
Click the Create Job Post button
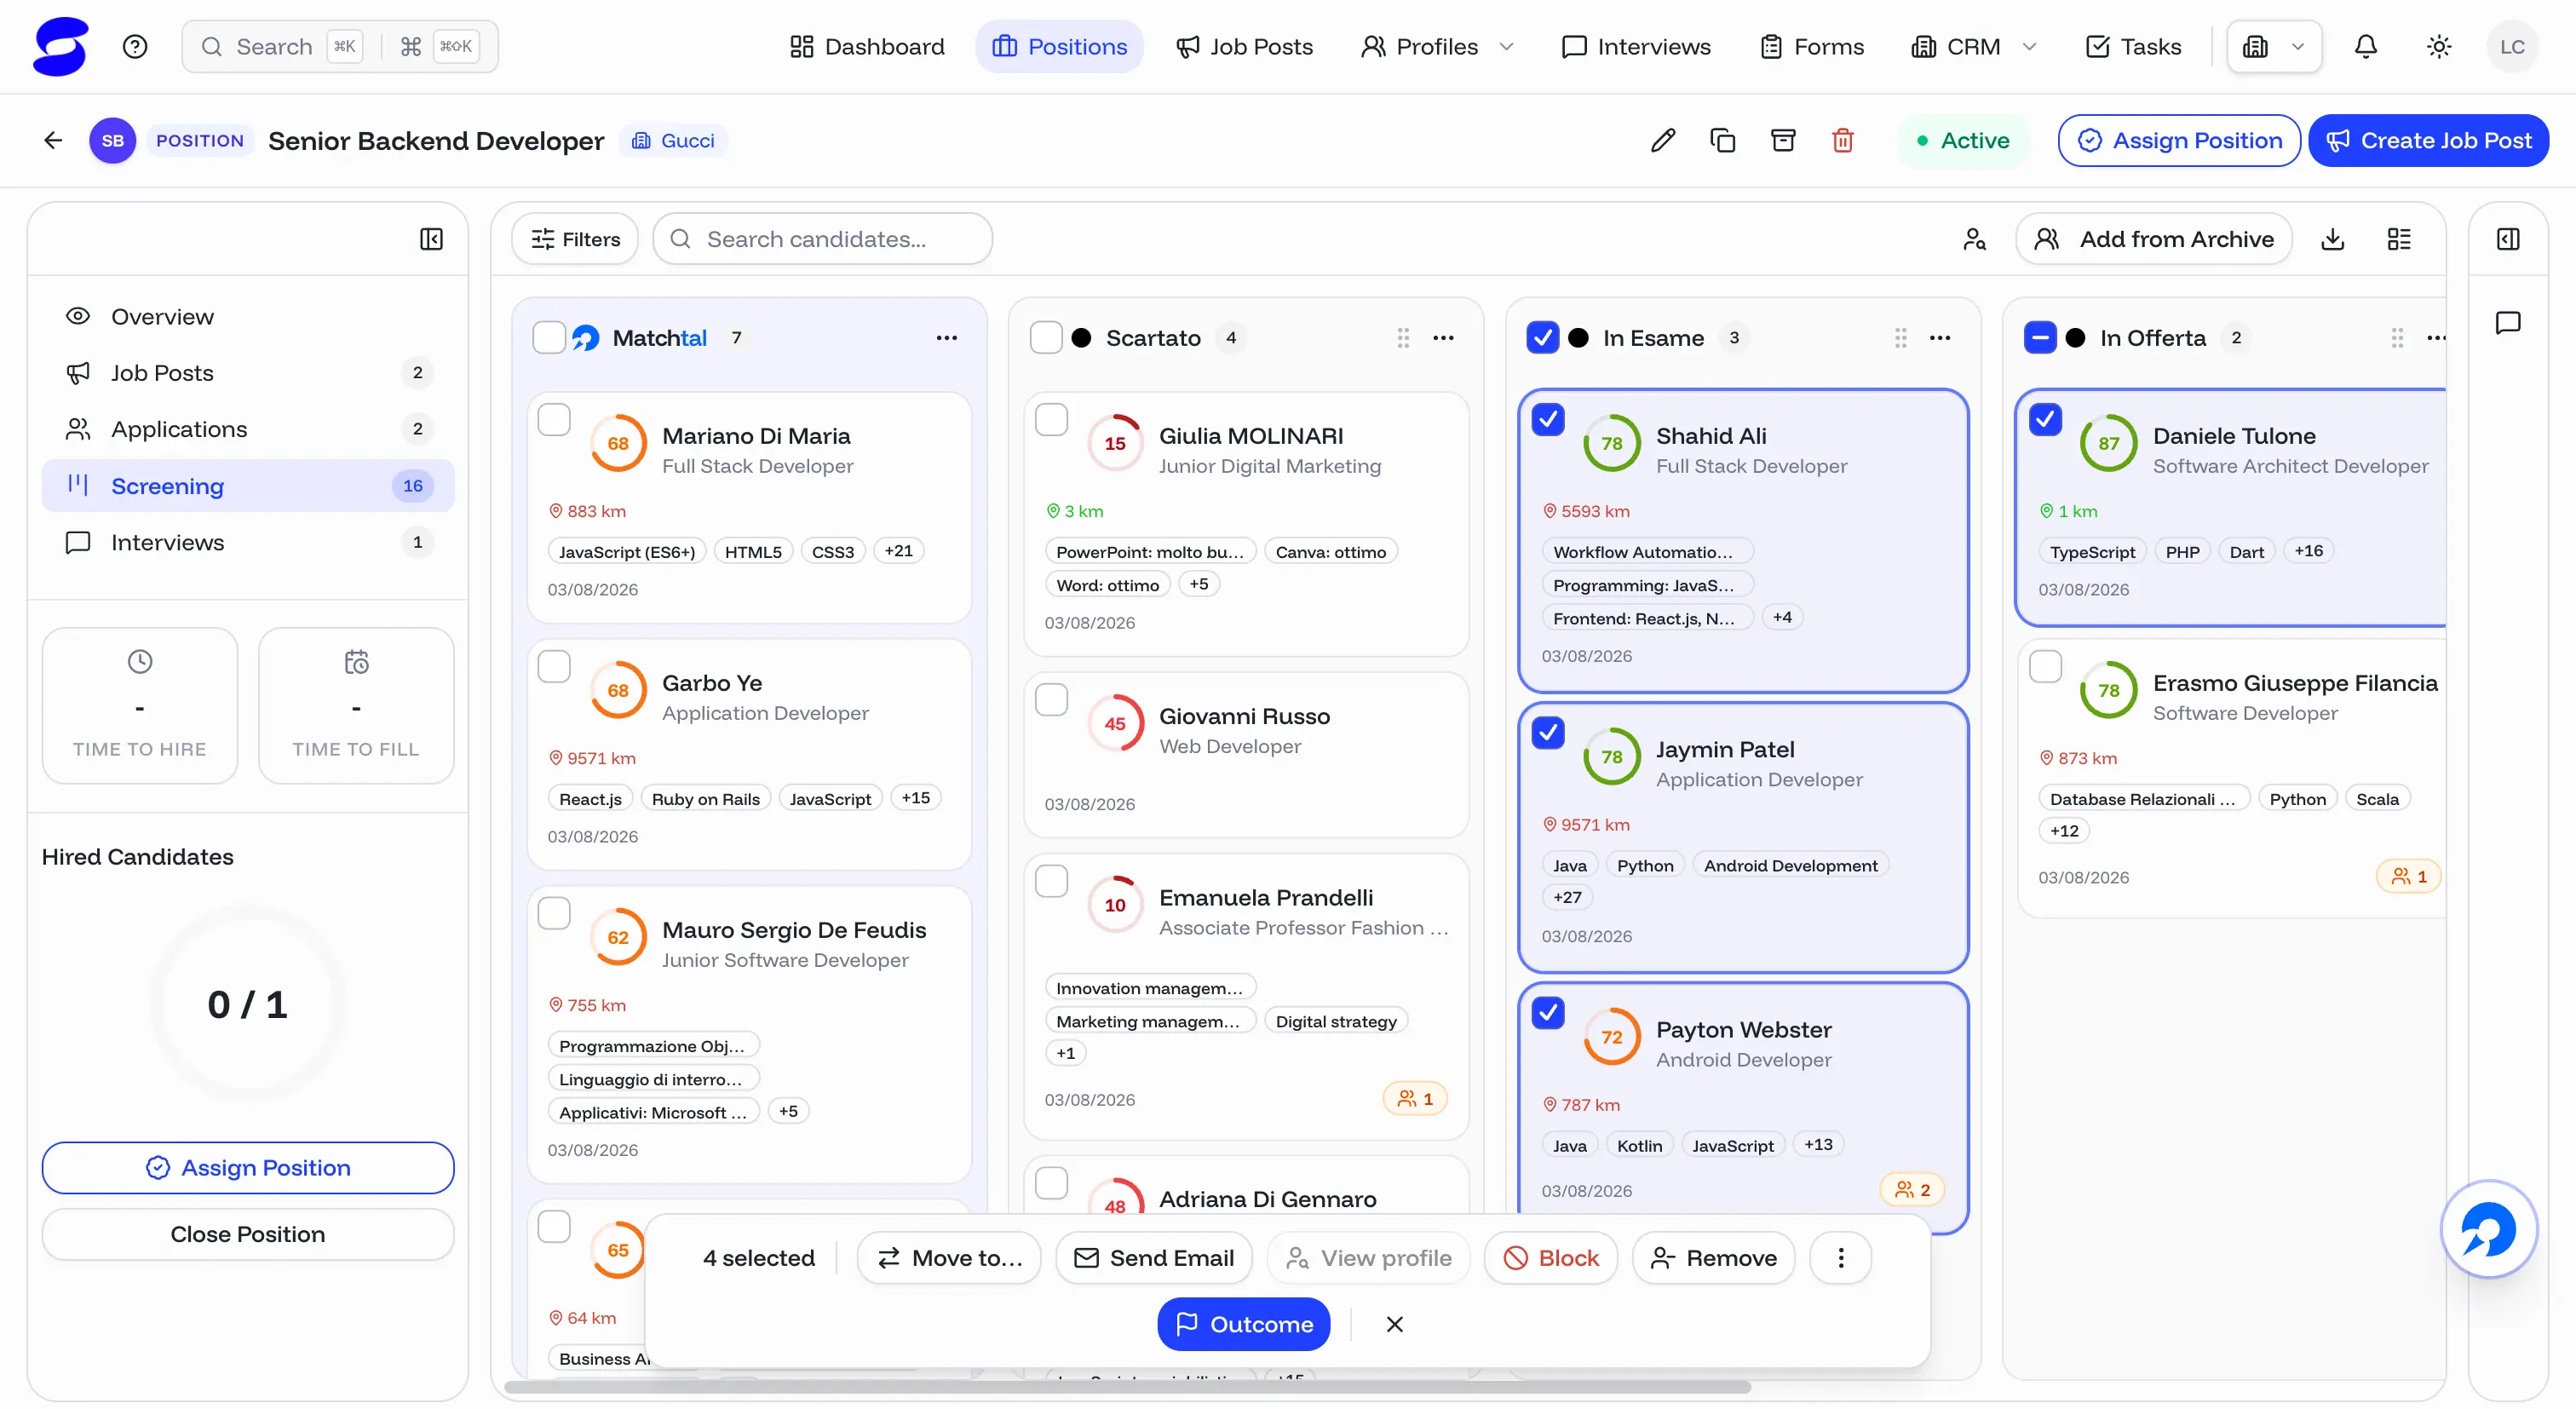(x=2428, y=140)
